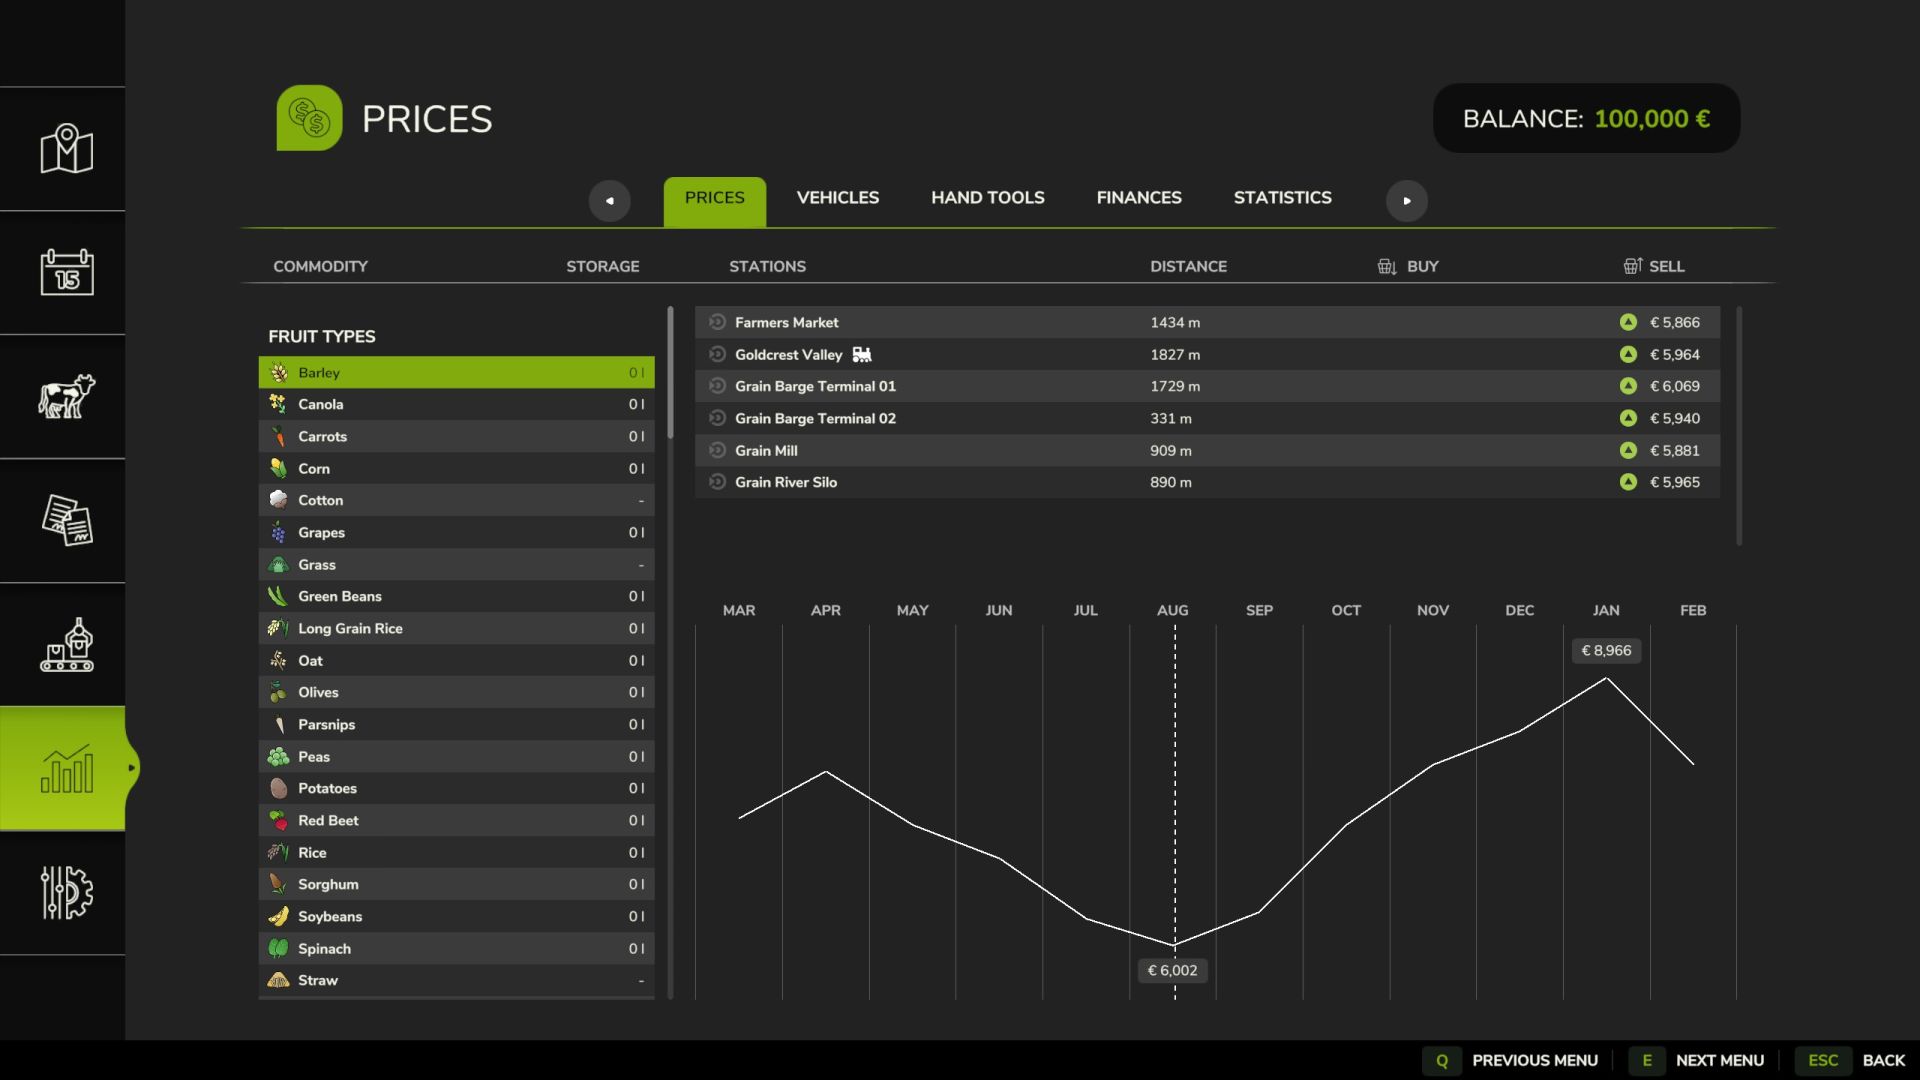Toggle hotspot marker for Farmers Market
The width and height of the screenshot is (1920, 1080).
click(x=717, y=322)
